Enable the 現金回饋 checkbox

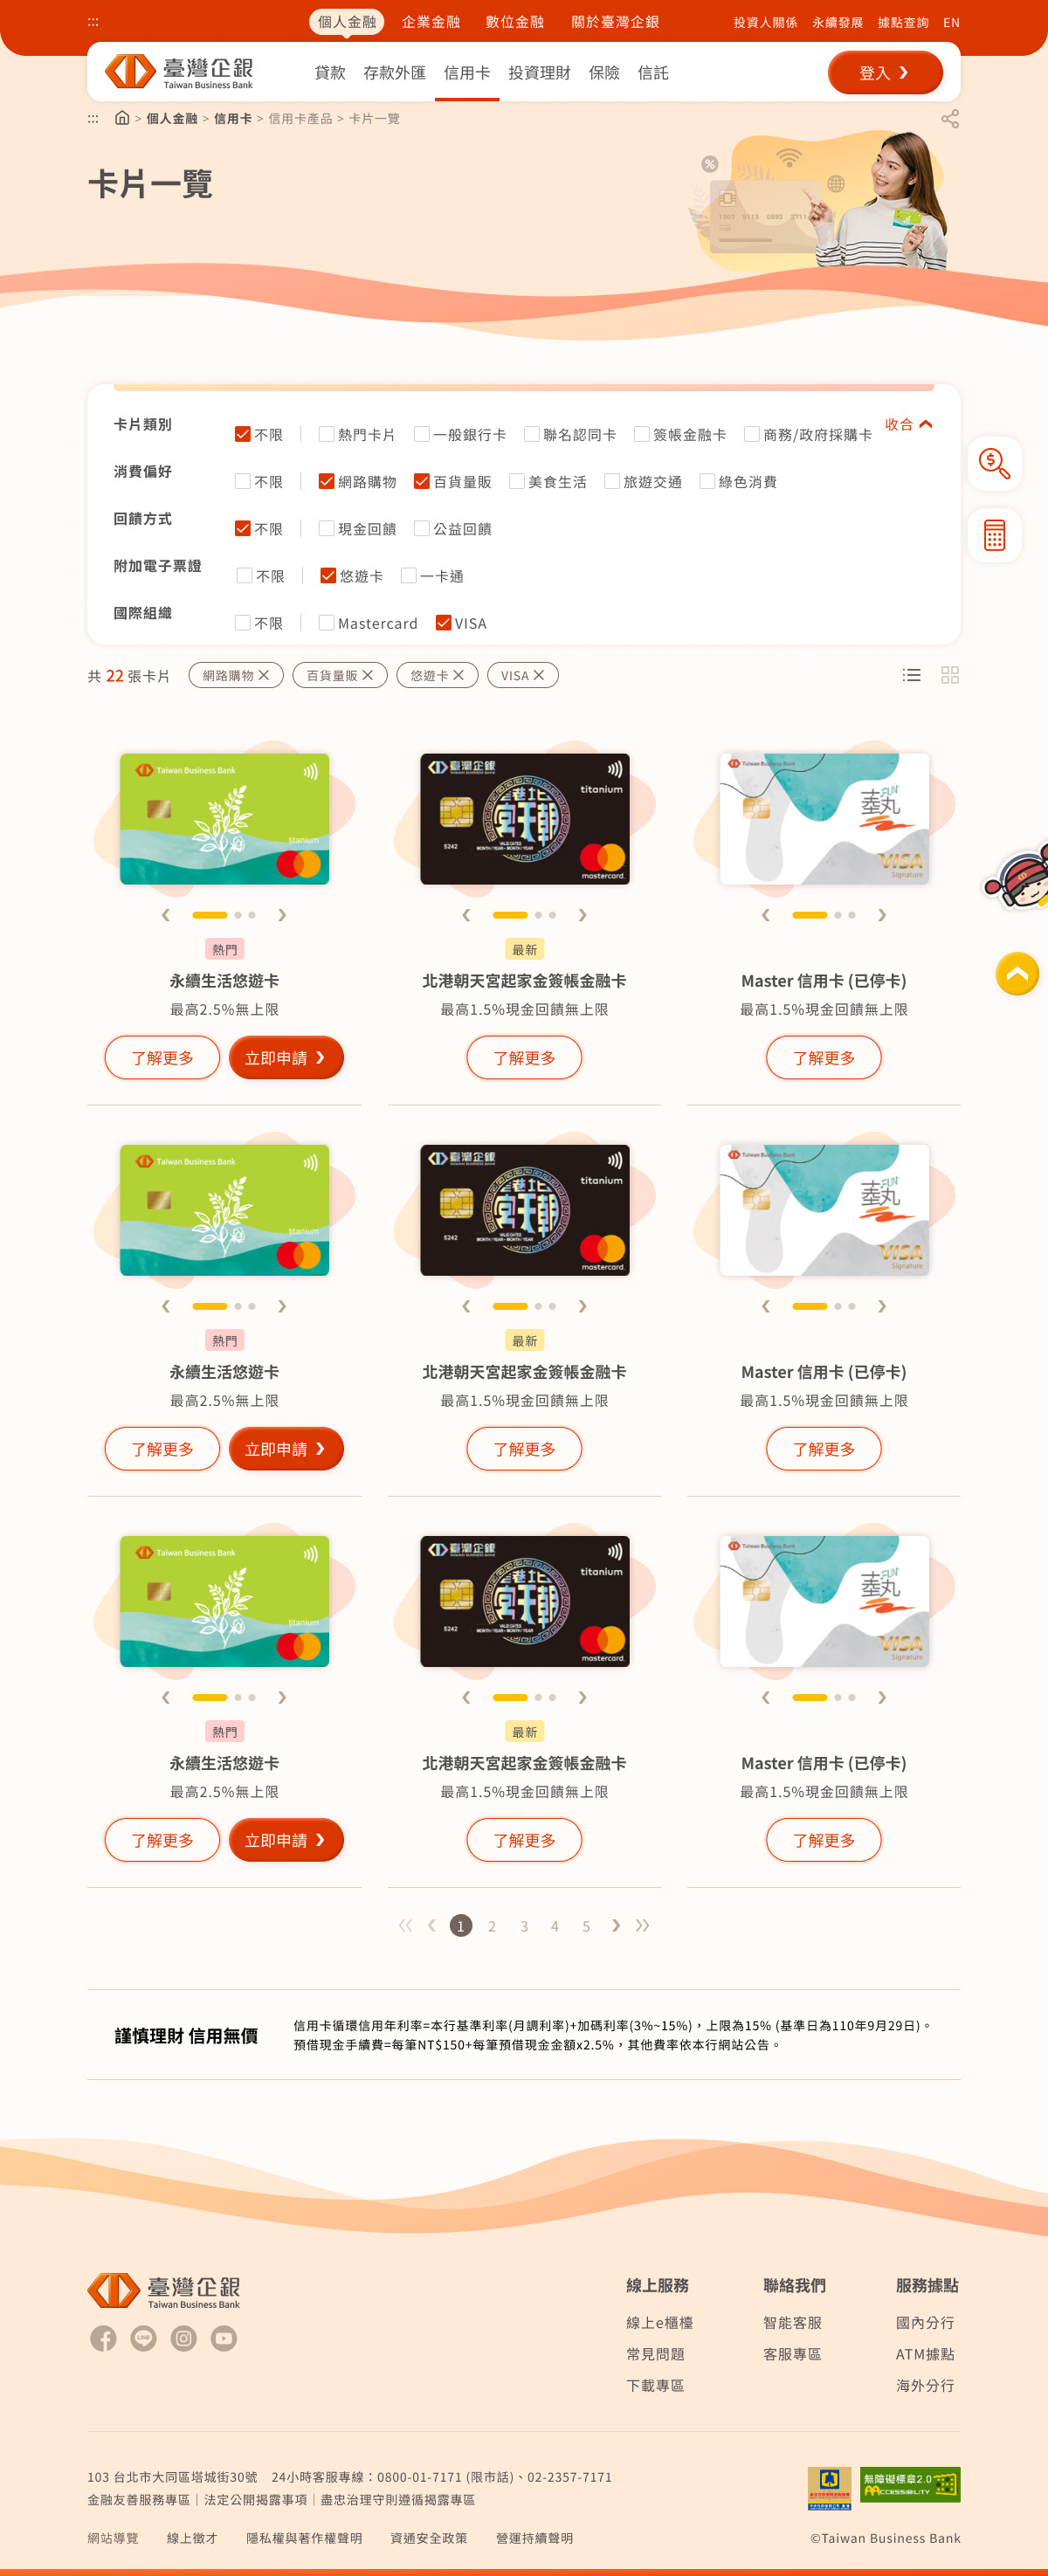(x=326, y=528)
